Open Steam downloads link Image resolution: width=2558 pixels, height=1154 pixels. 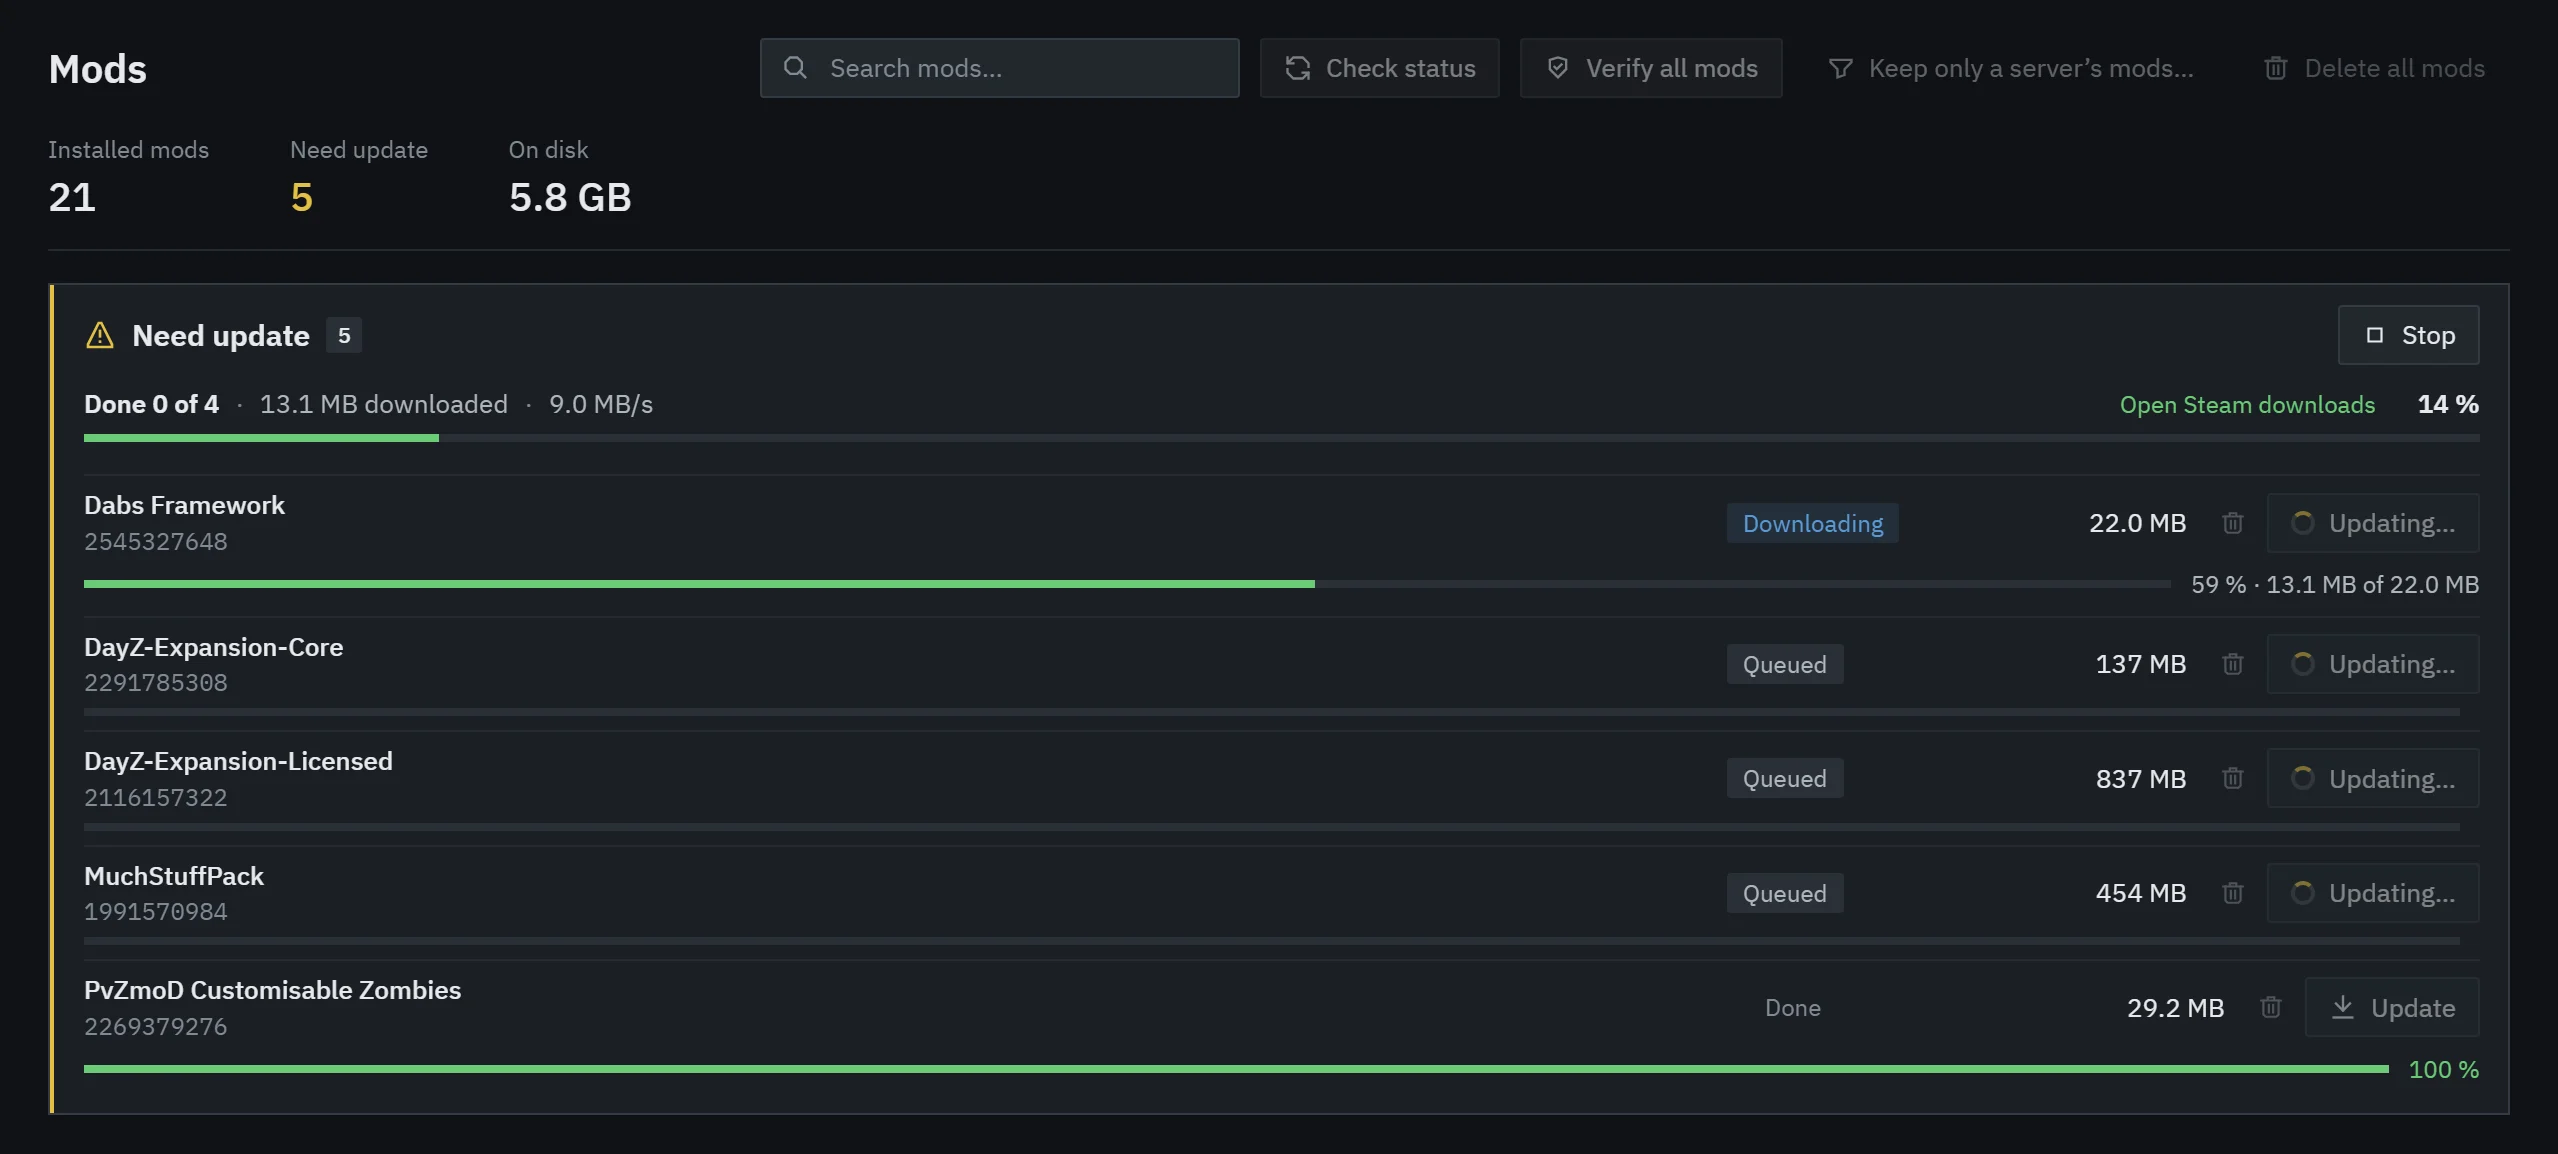tap(2247, 404)
